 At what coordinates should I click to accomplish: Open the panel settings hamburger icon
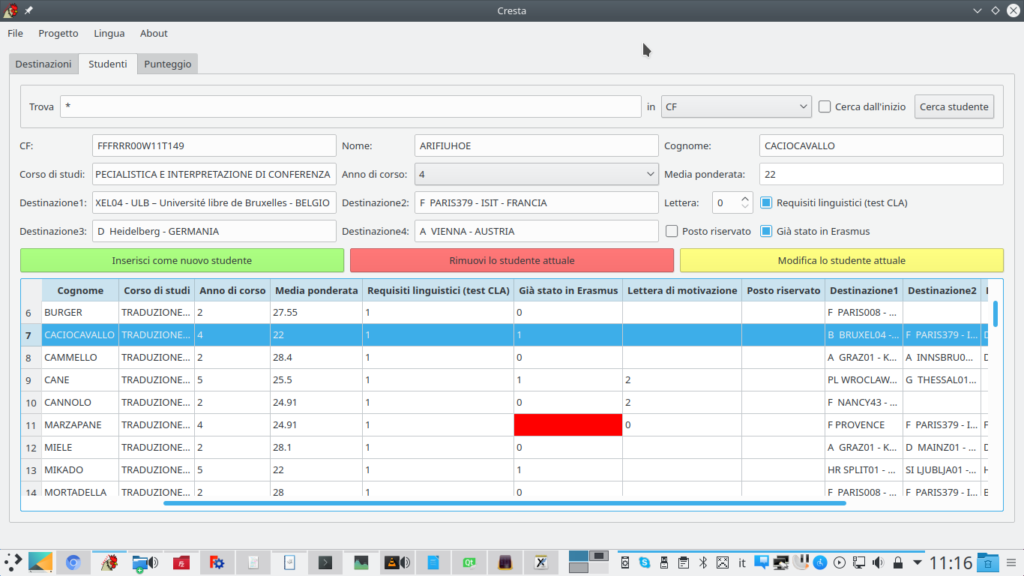(x=1012, y=563)
